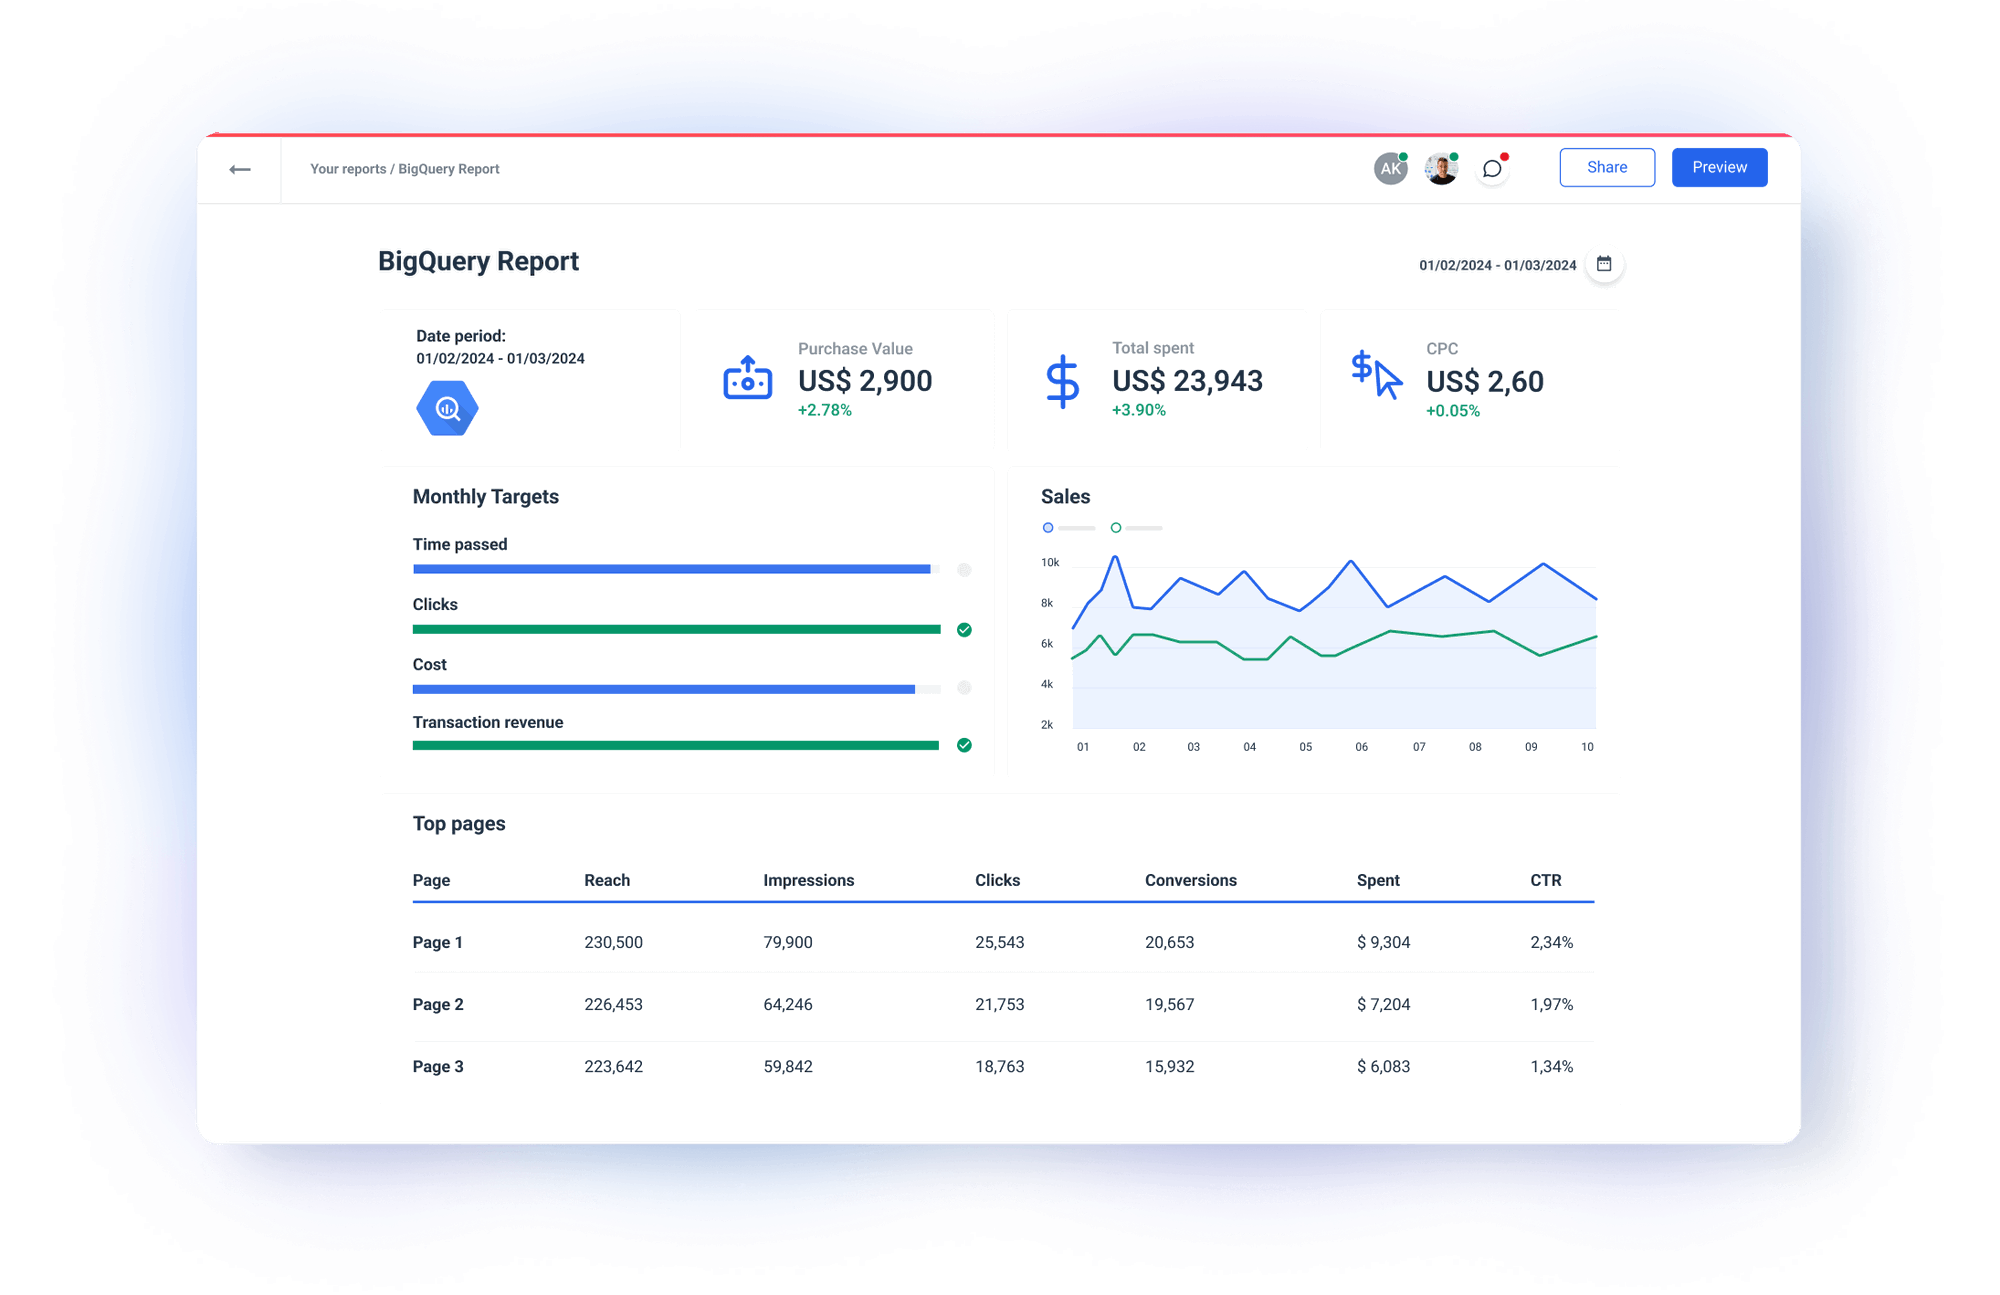Open the user profile picture menu

(1440, 168)
